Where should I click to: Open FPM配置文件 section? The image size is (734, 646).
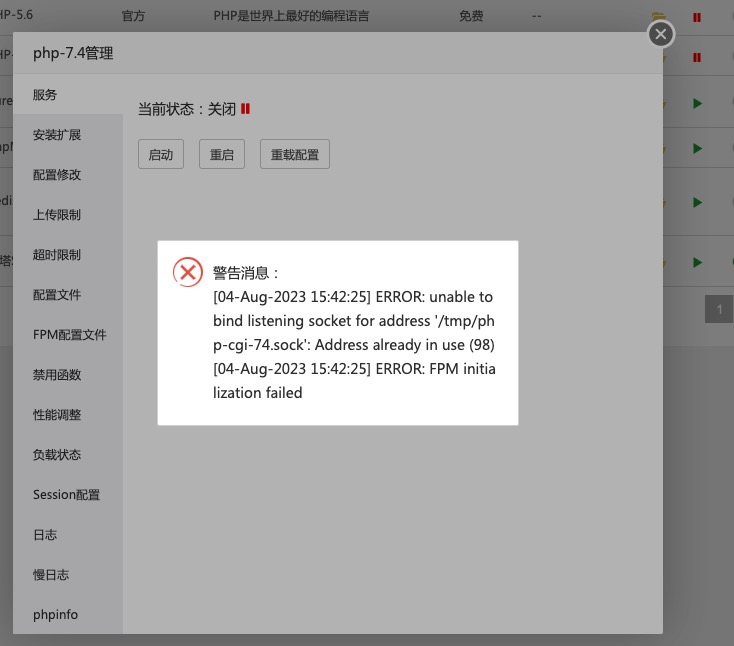(68, 335)
